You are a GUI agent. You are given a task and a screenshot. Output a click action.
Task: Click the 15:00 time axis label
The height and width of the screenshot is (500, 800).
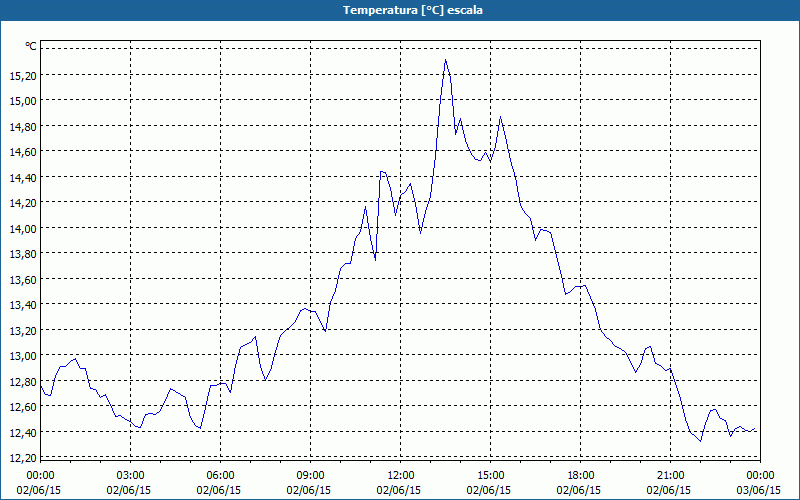point(490,476)
